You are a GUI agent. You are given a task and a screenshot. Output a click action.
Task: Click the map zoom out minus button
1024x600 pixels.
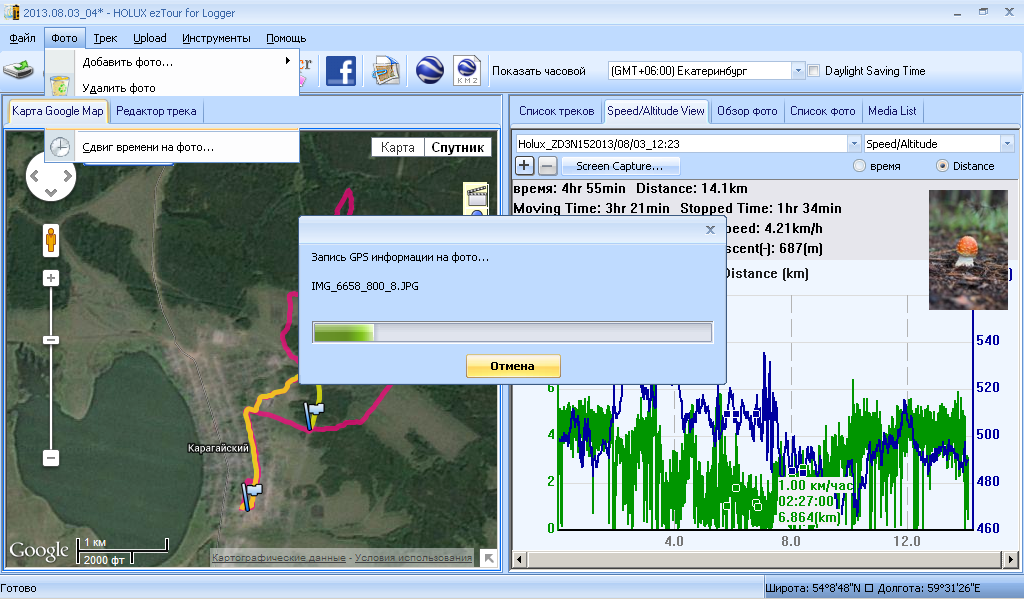click(51, 458)
